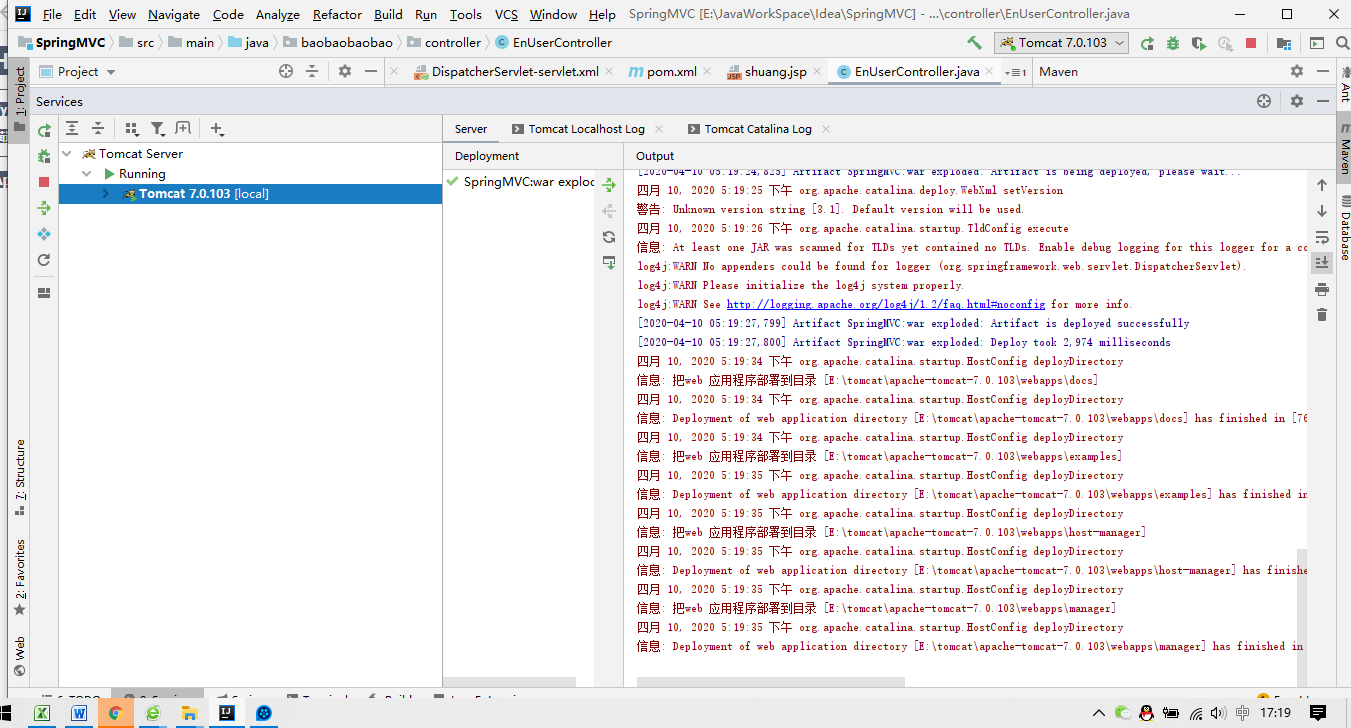Close the EnUserController.java tab
Viewport: 1351px width, 728px height.
[x=990, y=72]
